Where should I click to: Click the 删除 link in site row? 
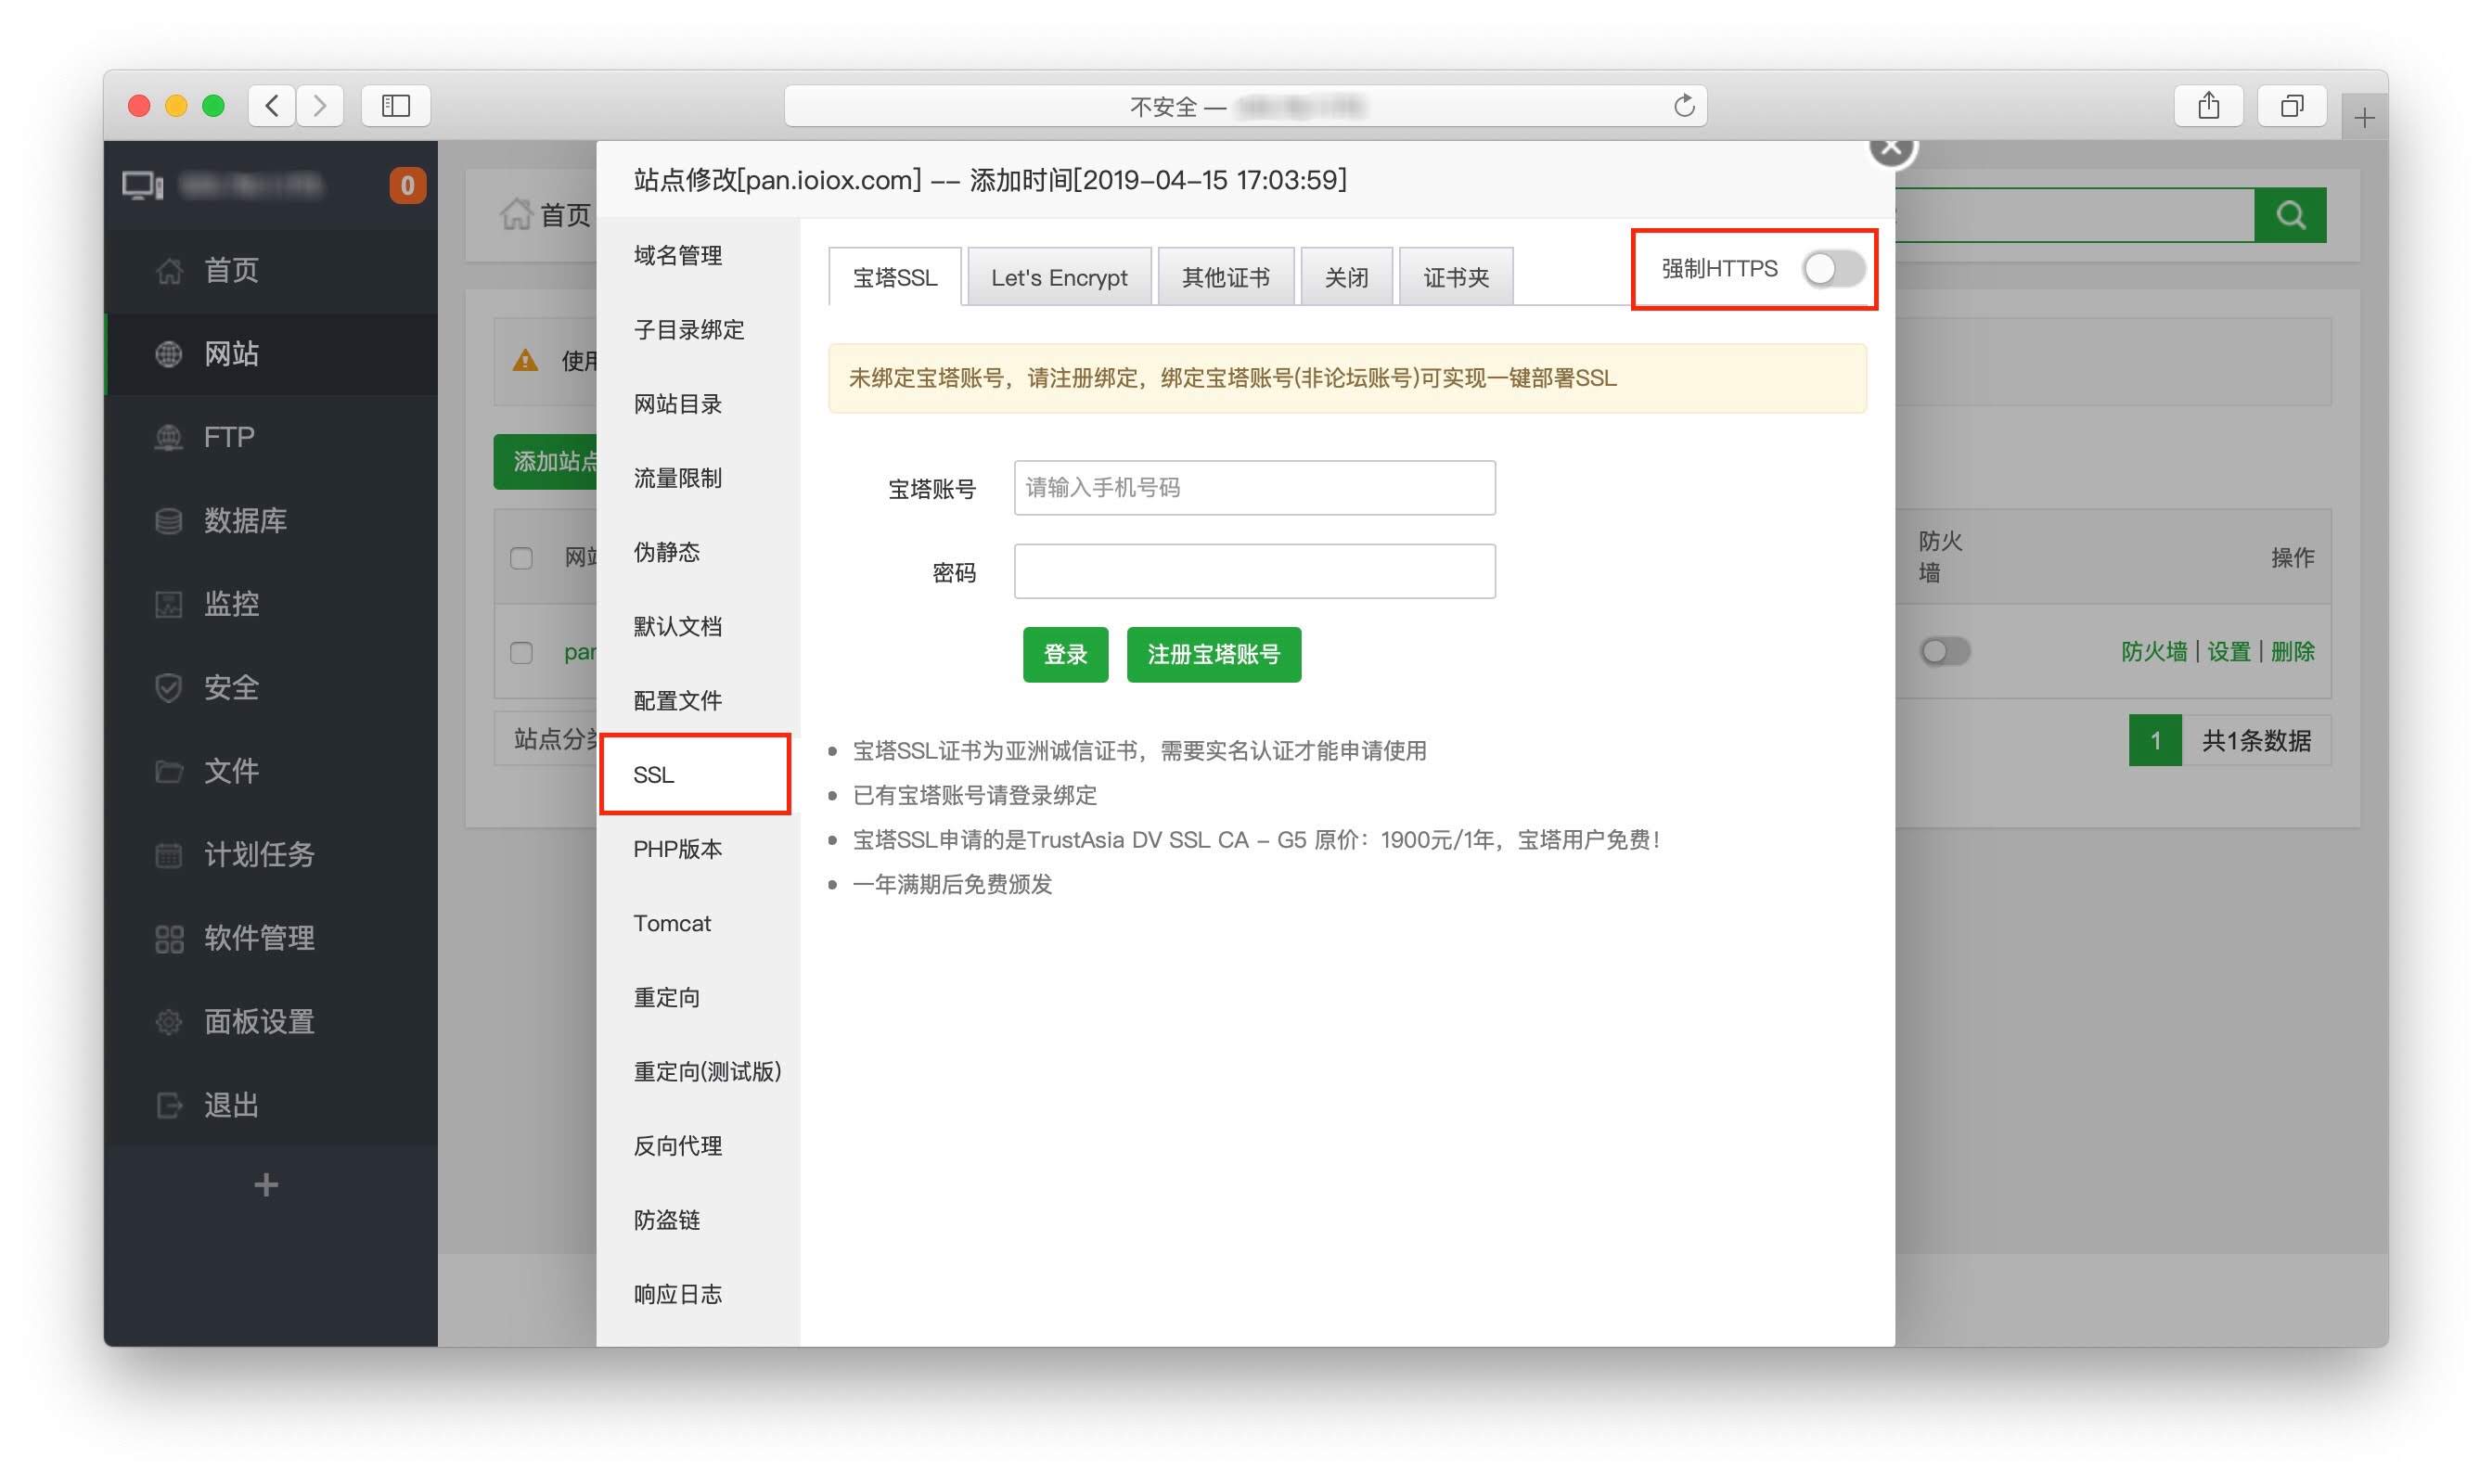pyautogui.click(x=2292, y=652)
